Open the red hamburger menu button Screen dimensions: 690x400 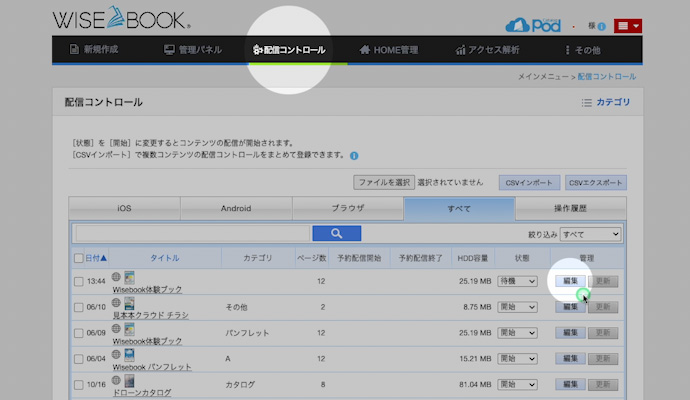(x=628, y=26)
